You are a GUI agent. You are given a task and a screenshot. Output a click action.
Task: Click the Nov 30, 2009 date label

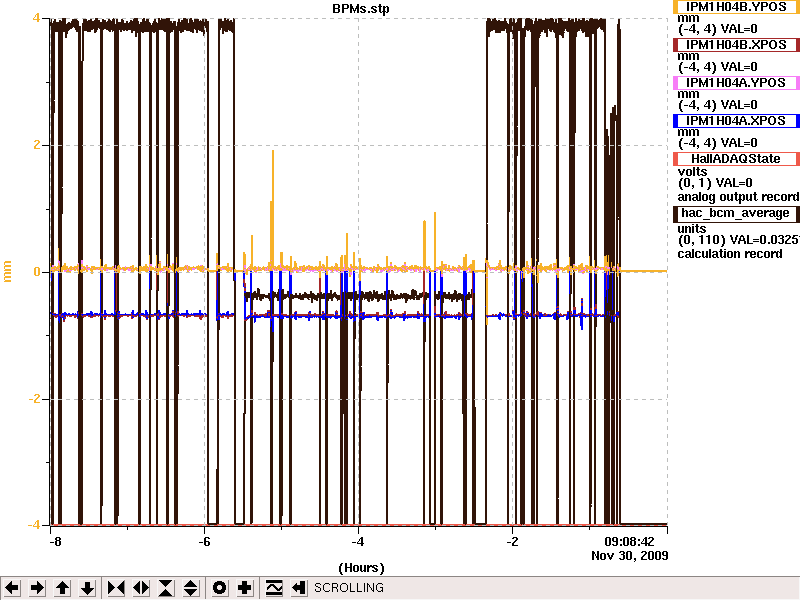click(630, 555)
